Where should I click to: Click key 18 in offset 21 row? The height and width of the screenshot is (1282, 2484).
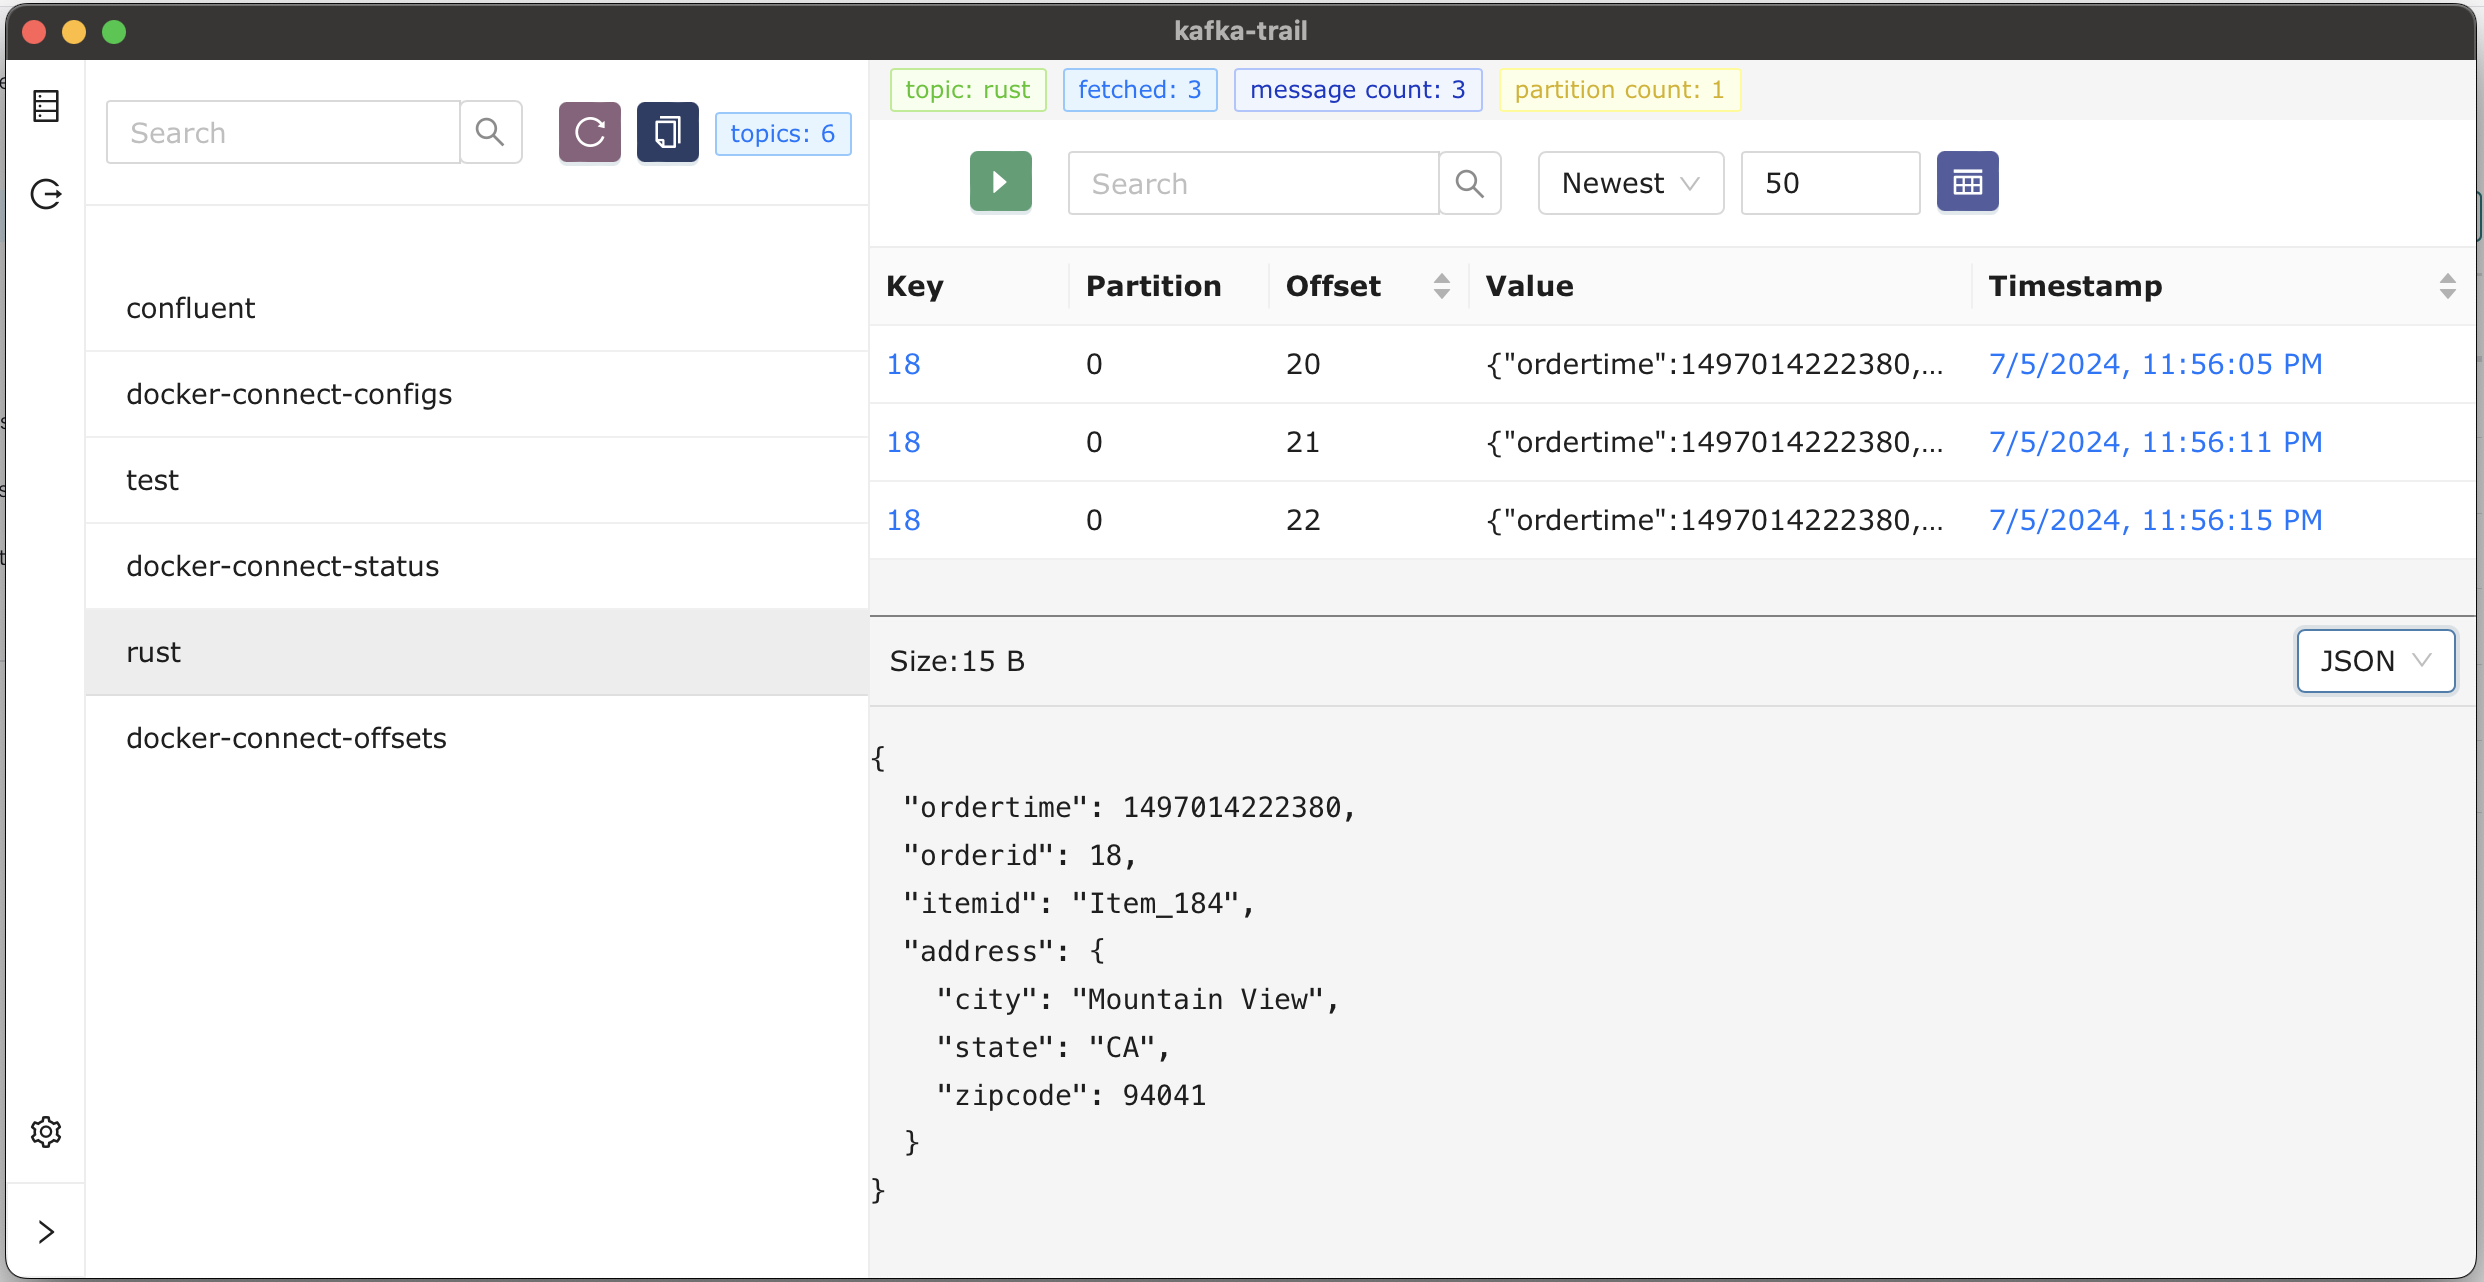click(x=903, y=442)
